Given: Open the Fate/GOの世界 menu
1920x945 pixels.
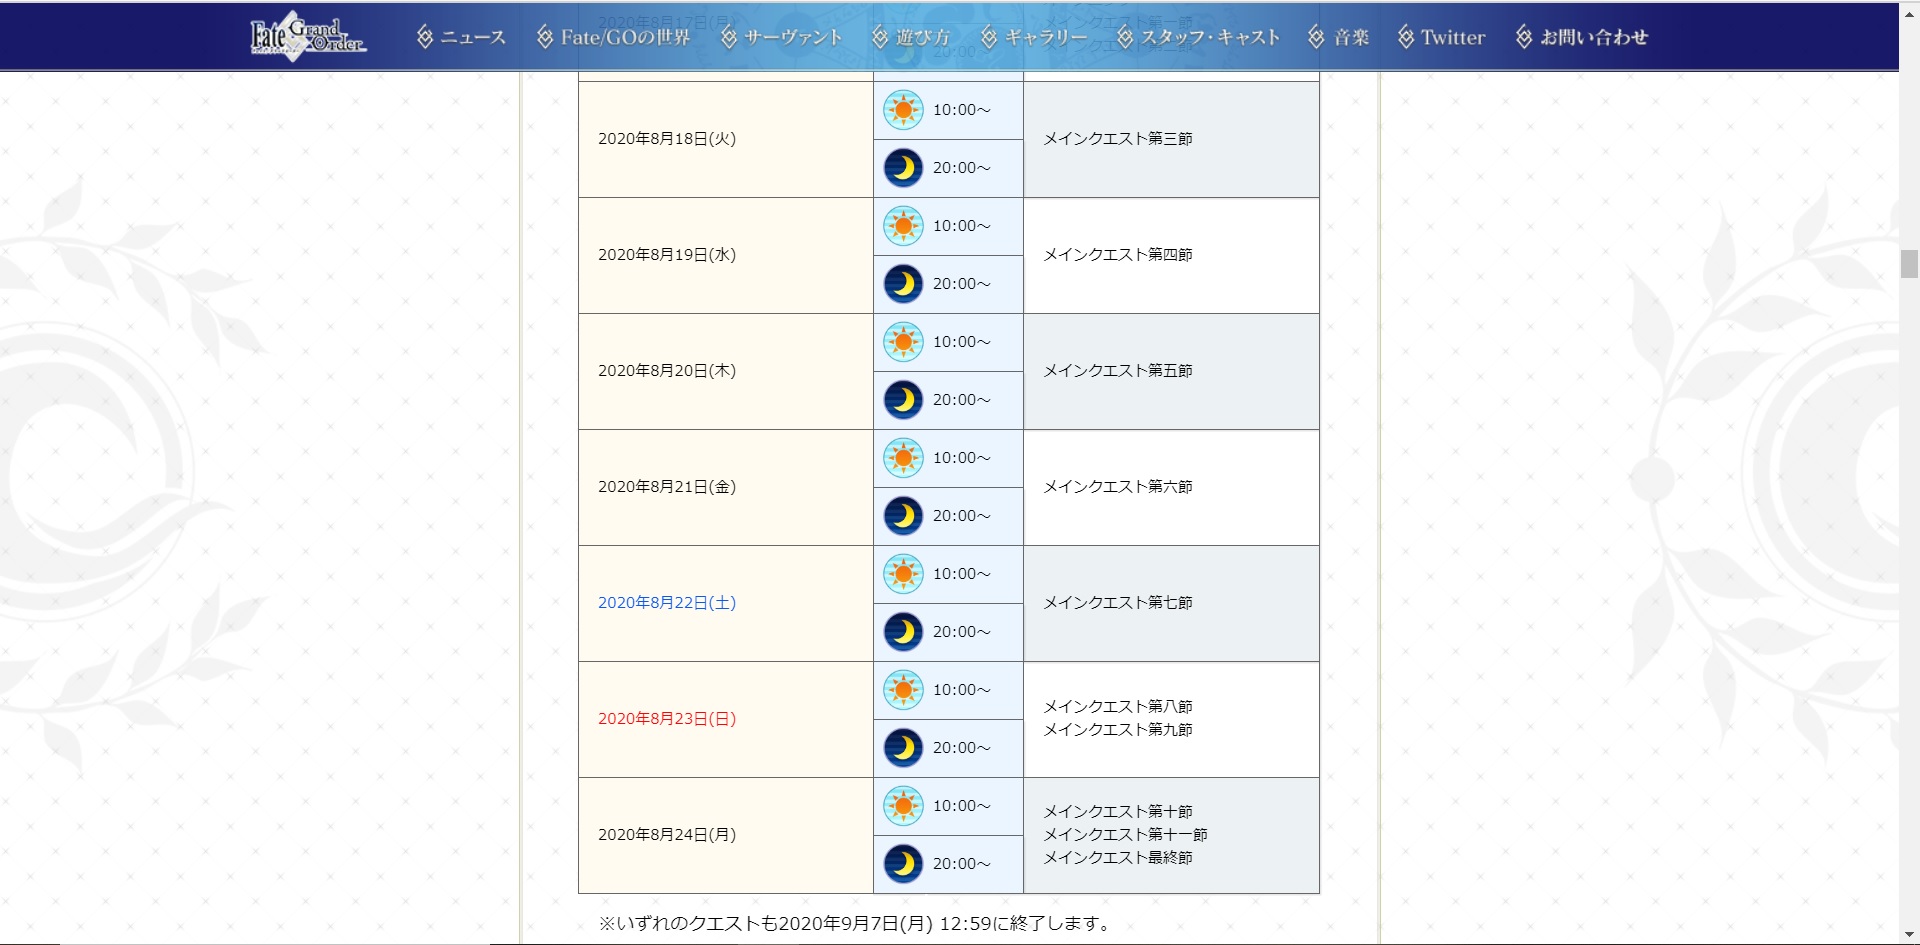Looking at the screenshot, I should tap(614, 38).
